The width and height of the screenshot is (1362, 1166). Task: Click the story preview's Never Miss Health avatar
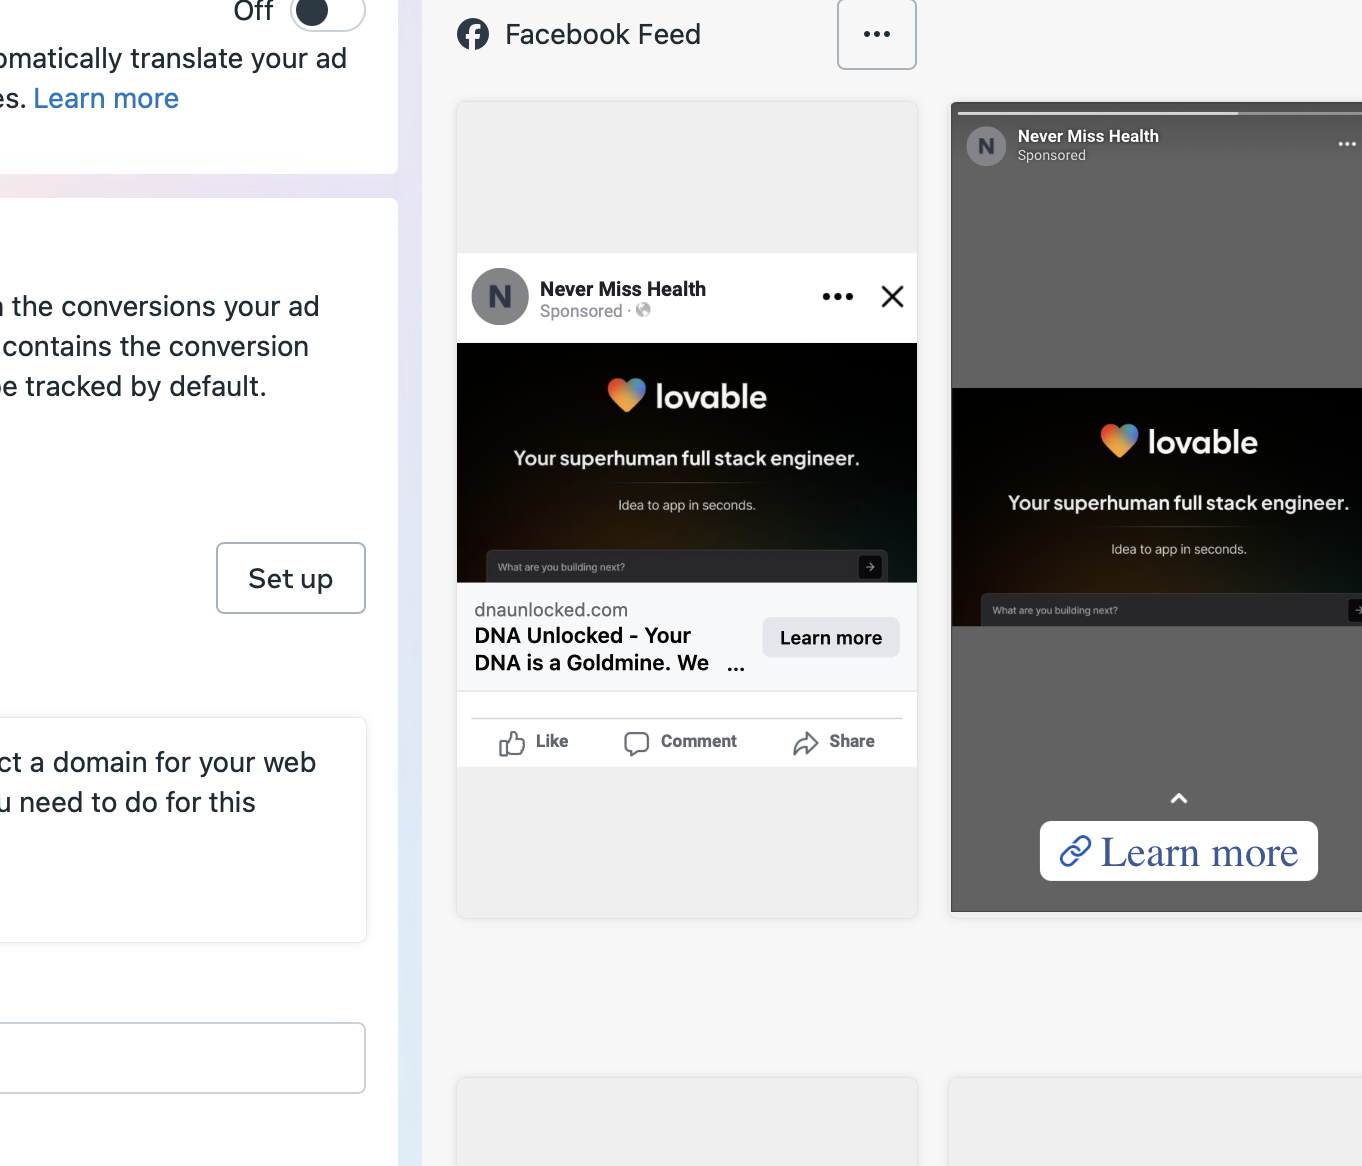[986, 146]
